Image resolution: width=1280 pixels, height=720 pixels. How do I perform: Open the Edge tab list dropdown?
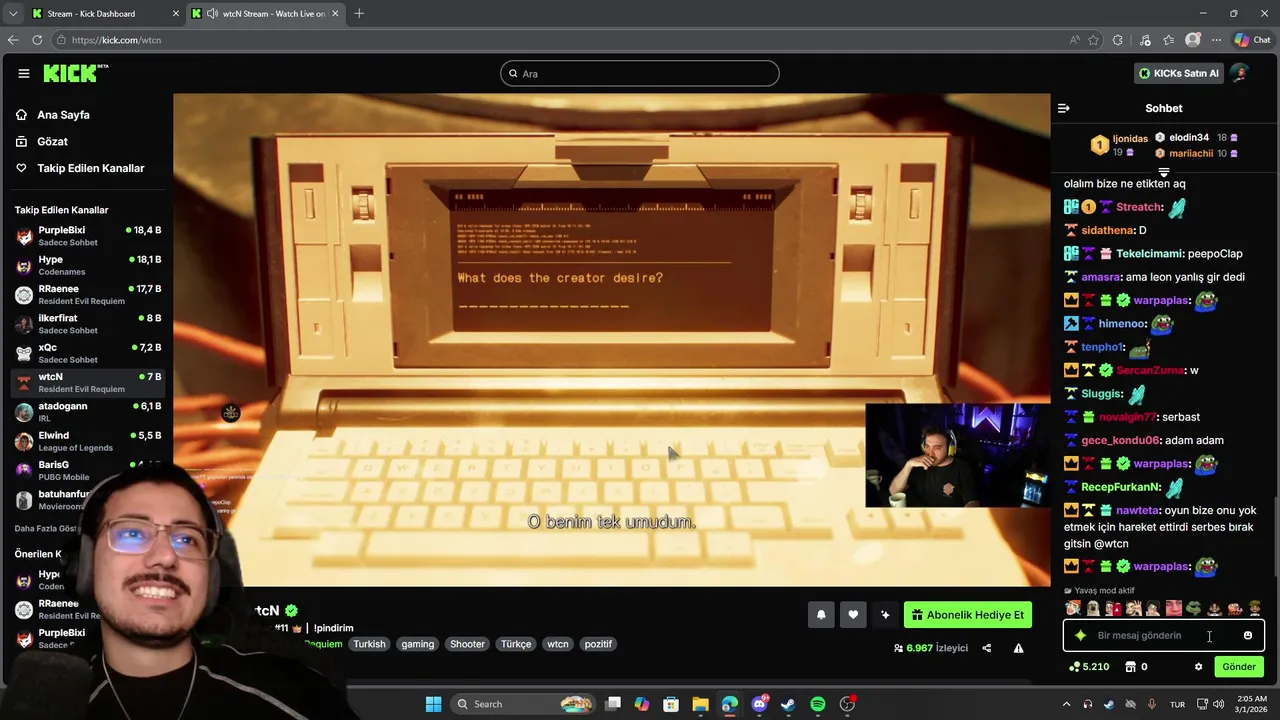pyautogui.click(x=13, y=13)
